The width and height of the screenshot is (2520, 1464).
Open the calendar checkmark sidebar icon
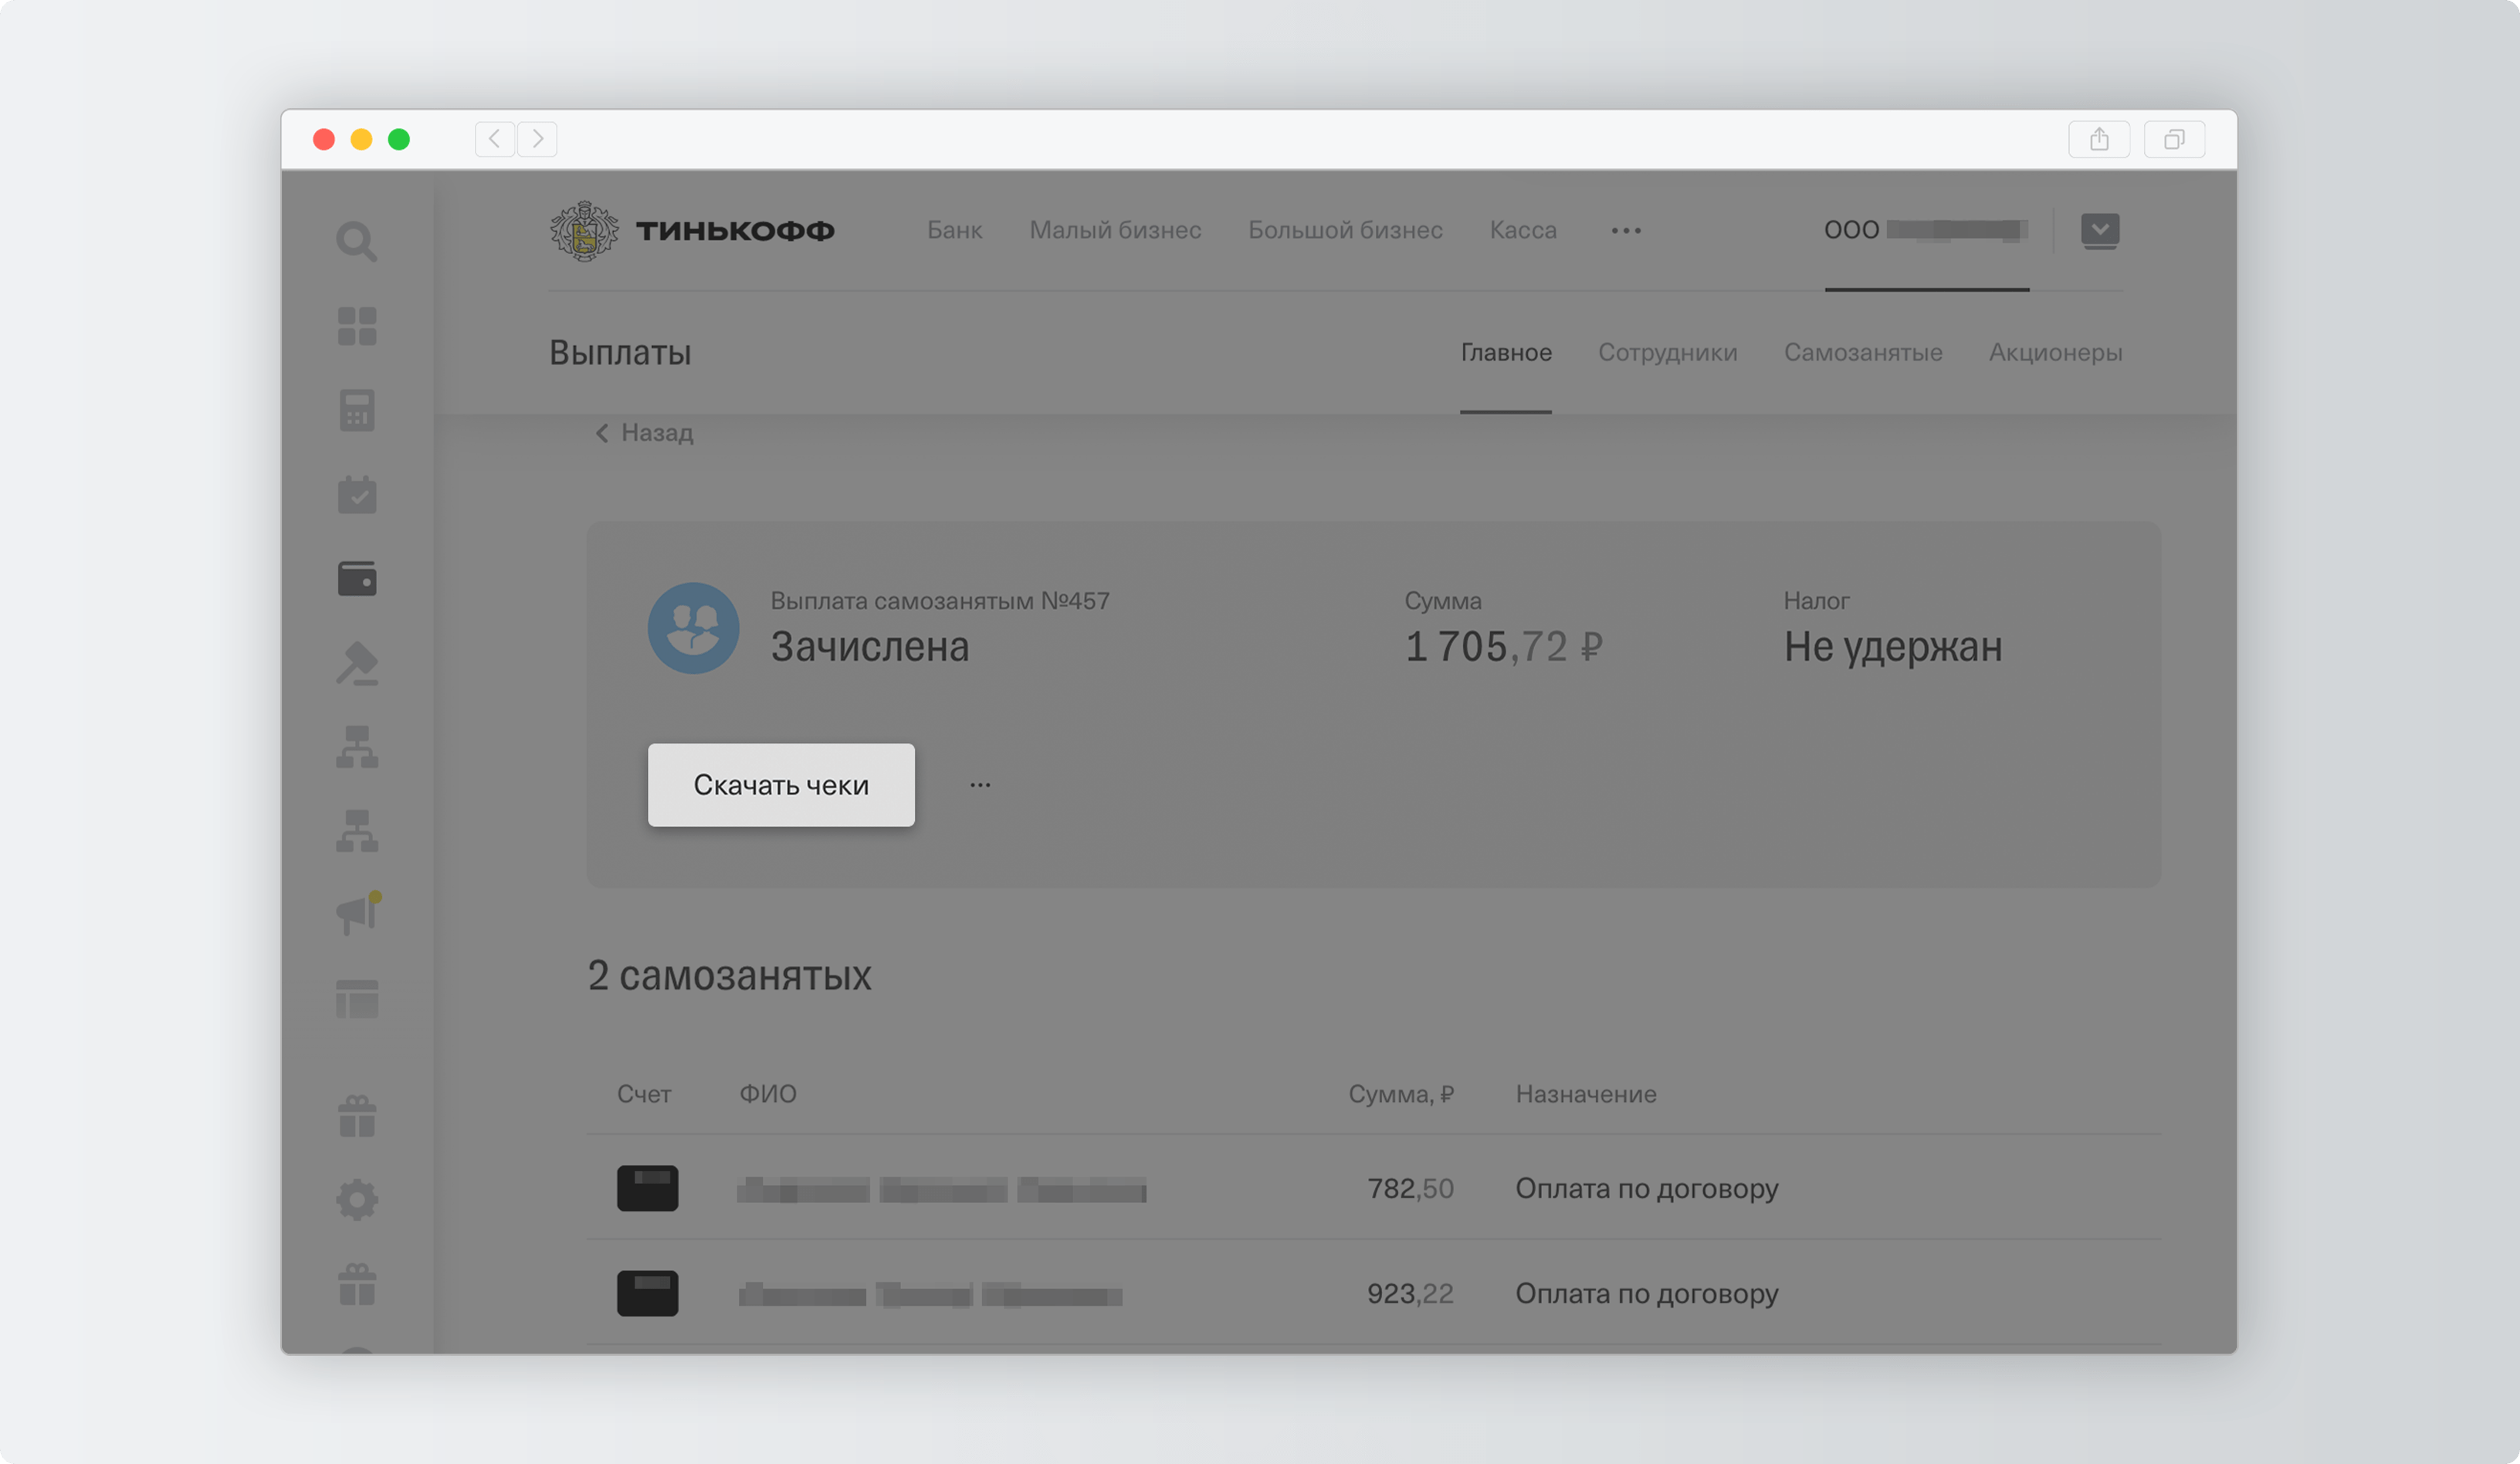(x=356, y=494)
